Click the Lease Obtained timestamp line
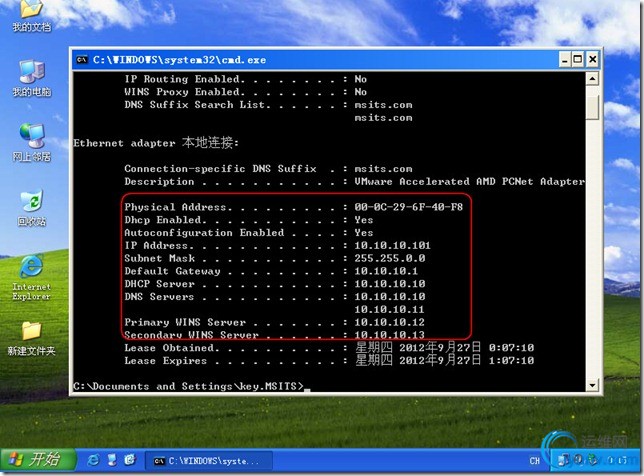This screenshot has width=644, height=476. (329, 348)
